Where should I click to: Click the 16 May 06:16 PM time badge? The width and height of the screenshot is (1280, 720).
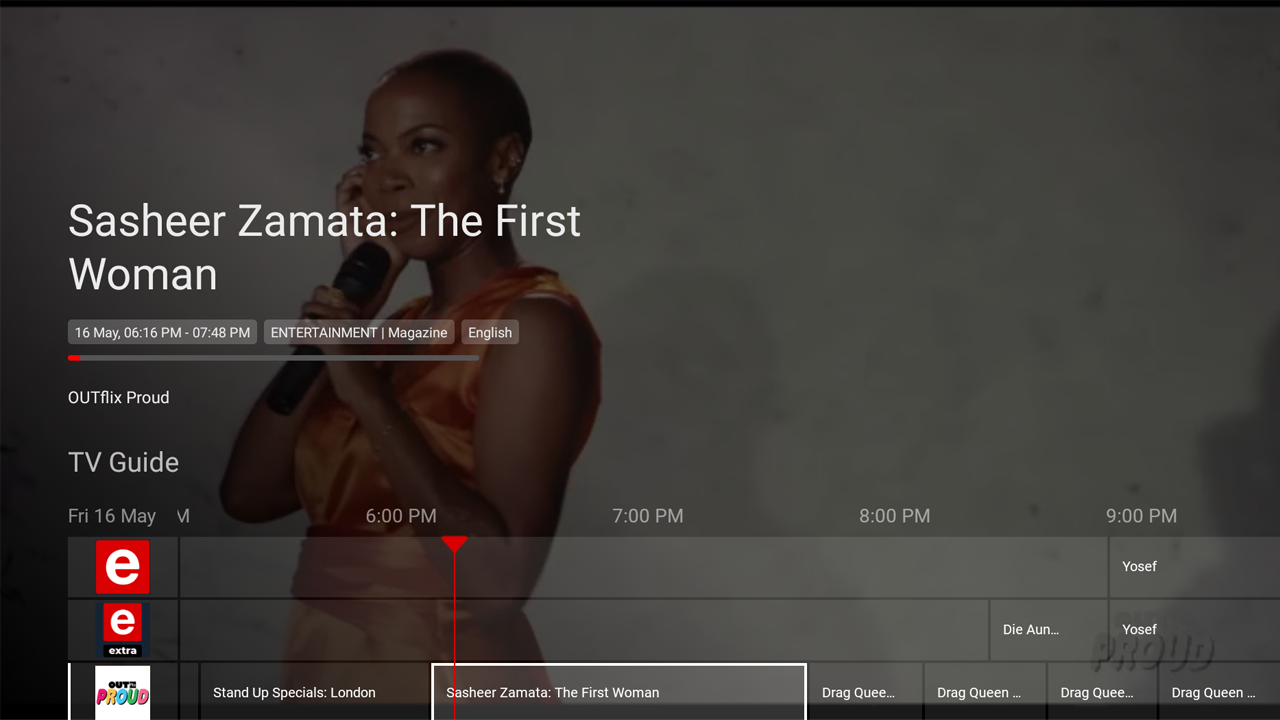tap(162, 332)
